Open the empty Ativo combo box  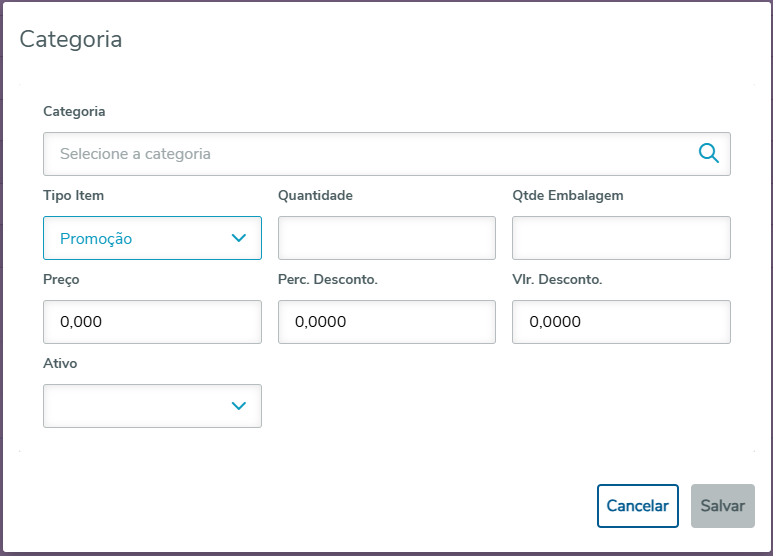coord(140,406)
